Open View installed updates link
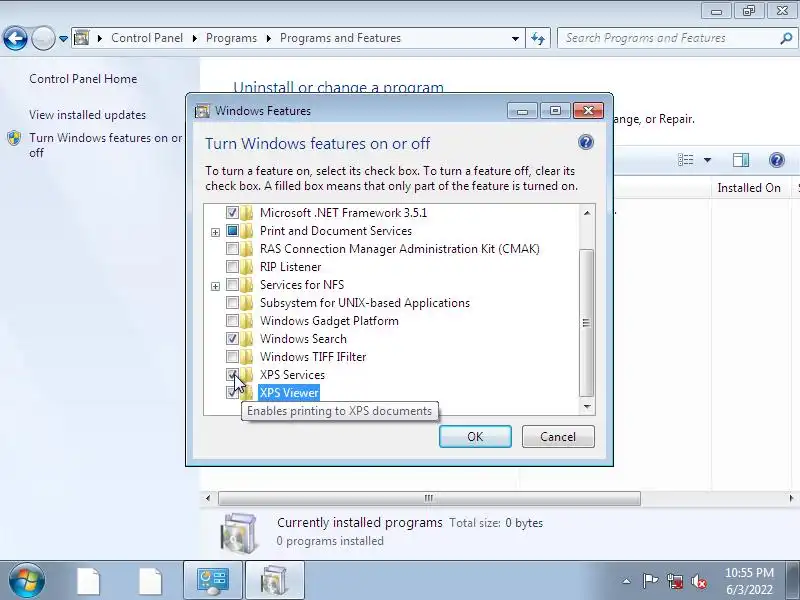 coord(87,115)
